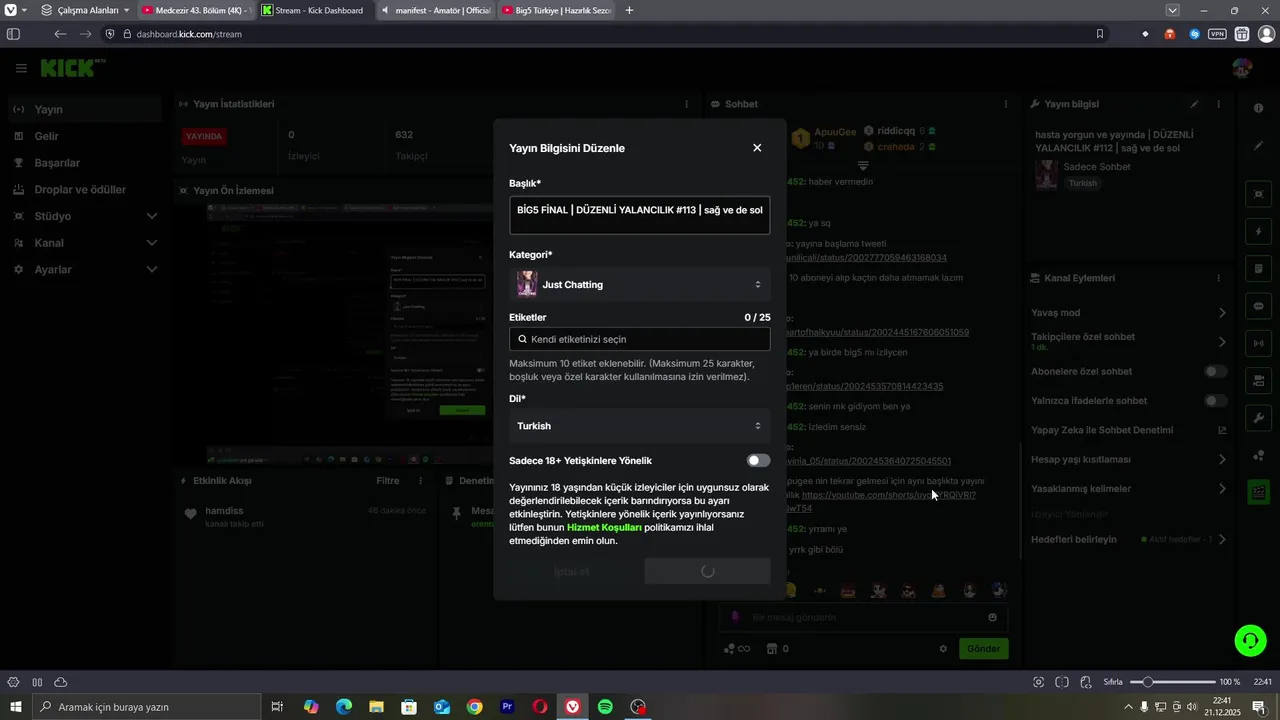The image size is (1280, 720).
Task: Click the pencil icon in right toolbar
Action: (x=1258, y=145)
